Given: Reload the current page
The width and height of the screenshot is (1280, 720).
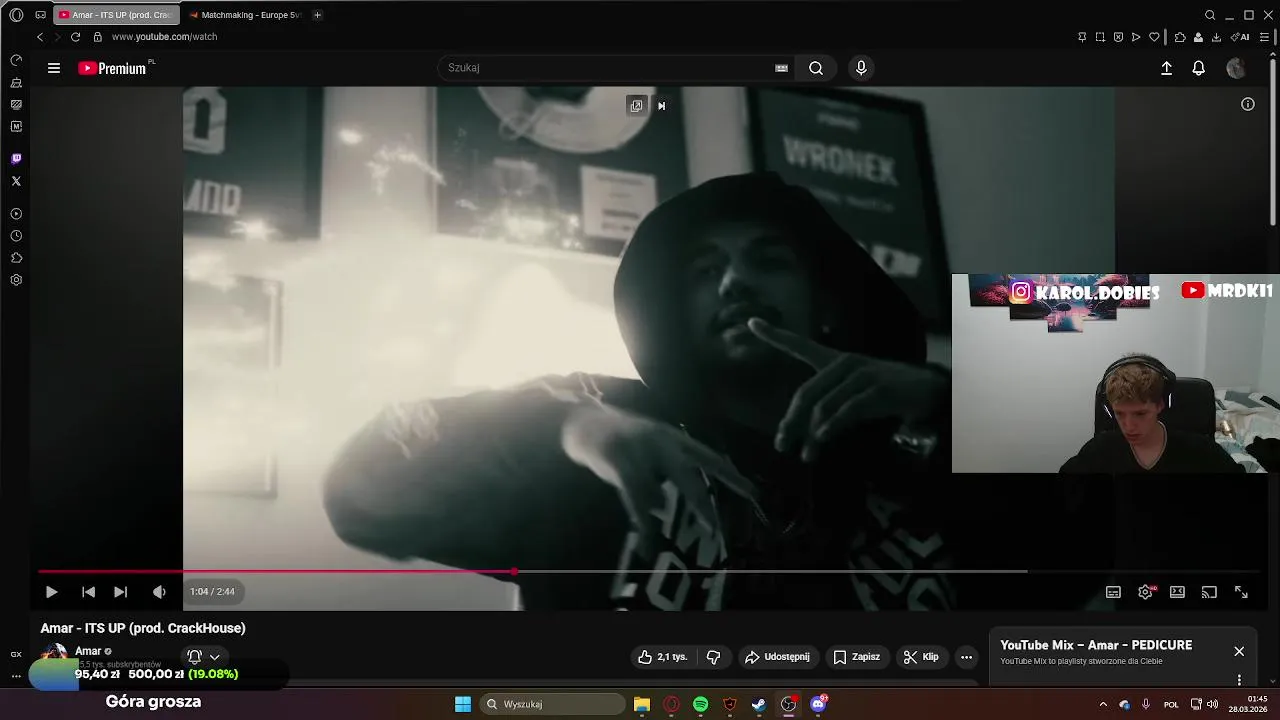Looking at the screenshot, I should (75, 37).
